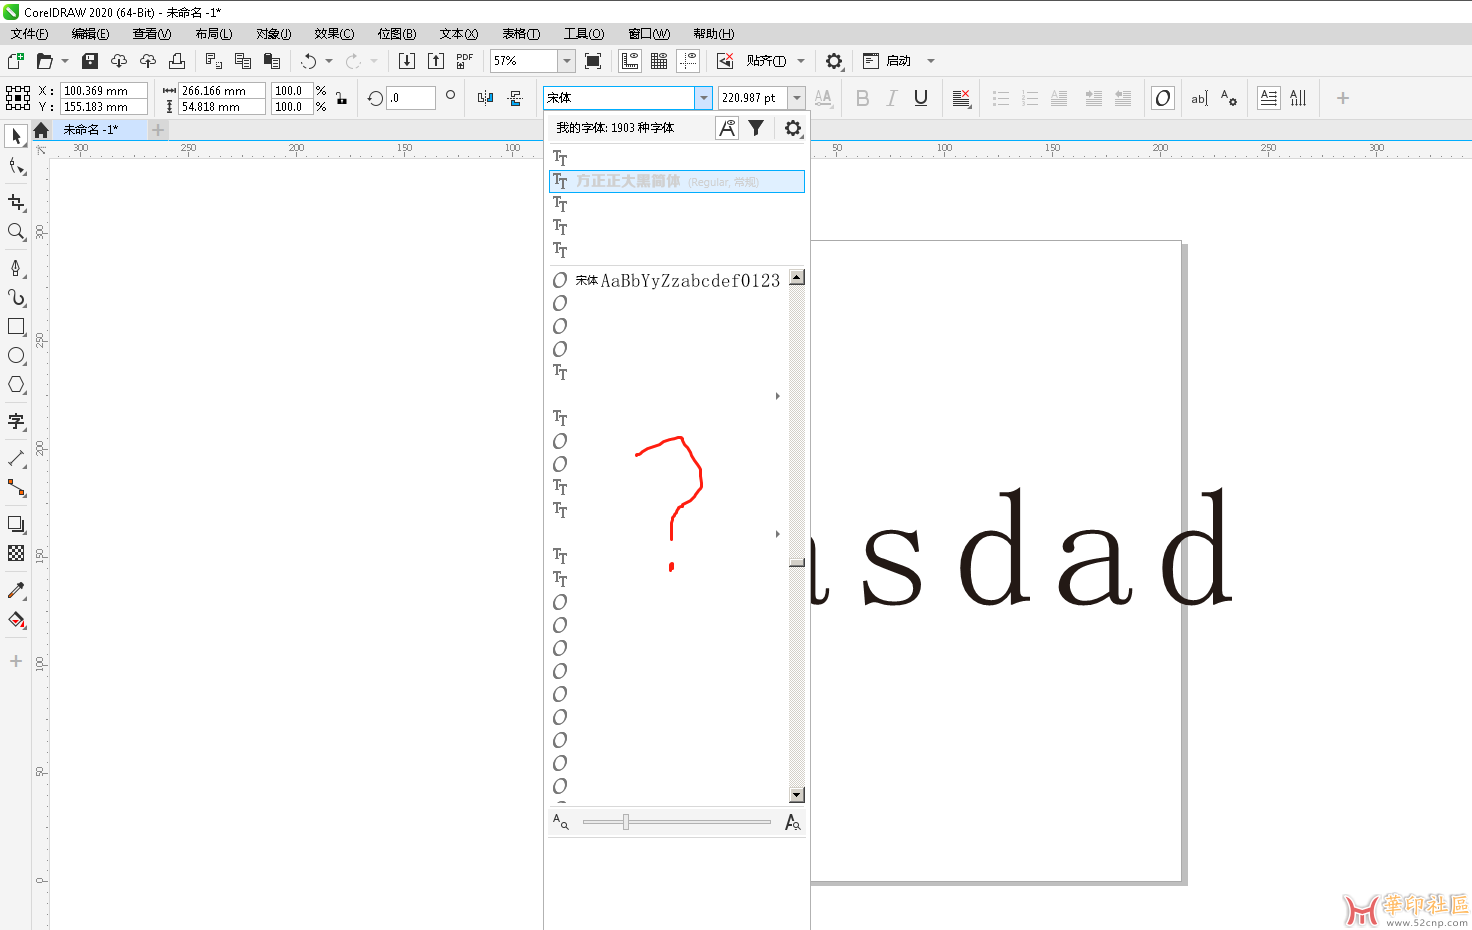Open font size dropdown arrow
The image size is (1472, 930).
pos(797,98)
